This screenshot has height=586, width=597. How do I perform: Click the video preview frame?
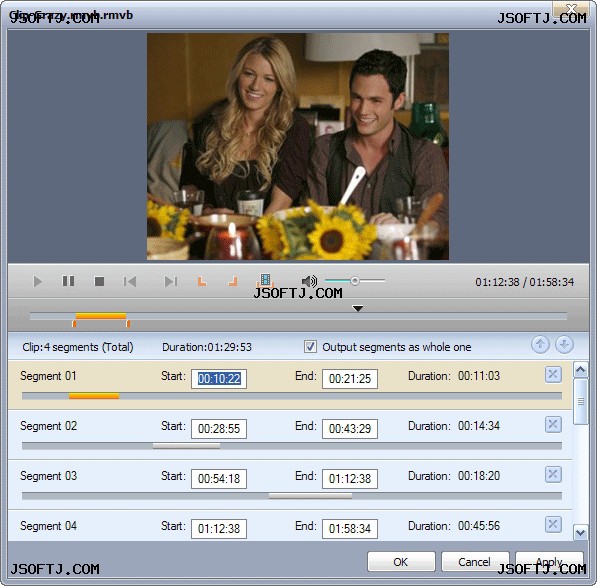point(298,146)
